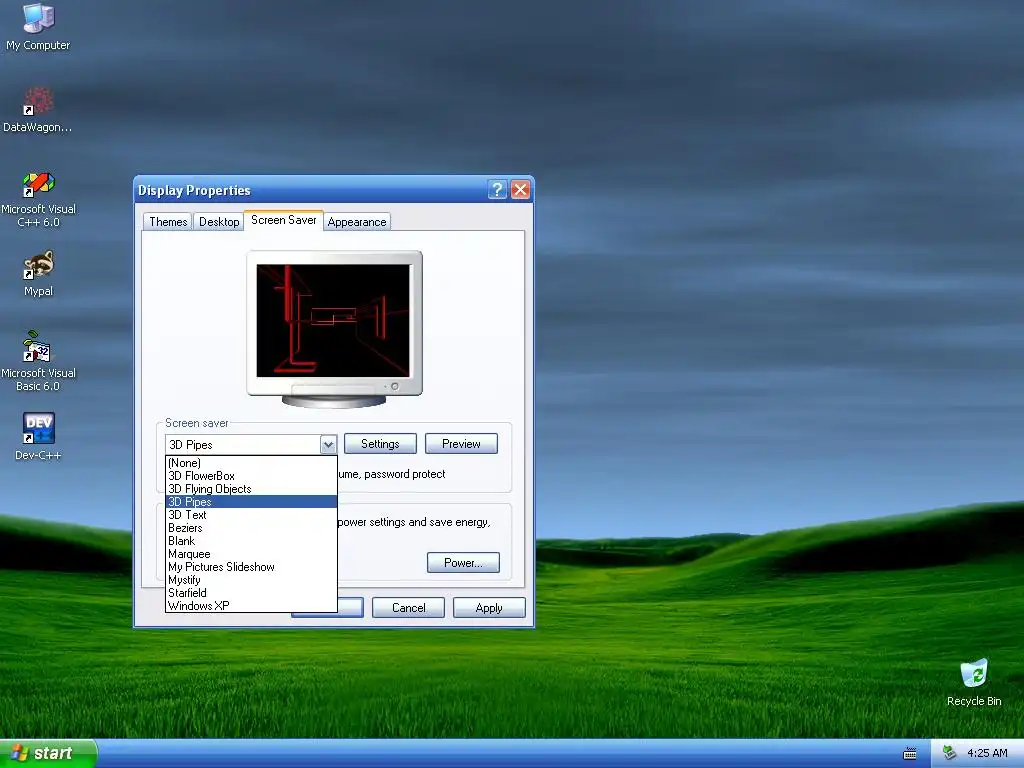Choose My Pictures Slideshow screen saver

[251, 567]
